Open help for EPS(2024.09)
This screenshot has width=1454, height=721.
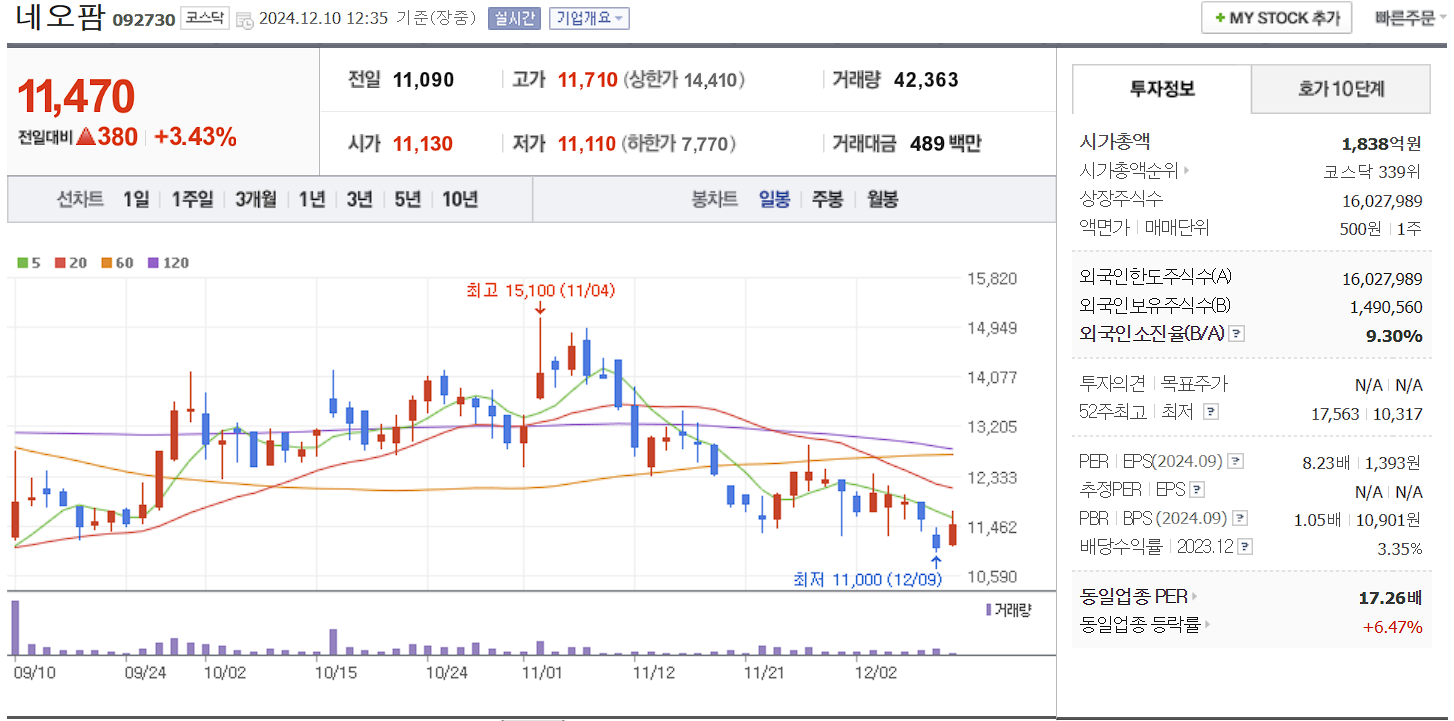(x=1235, y=462)
